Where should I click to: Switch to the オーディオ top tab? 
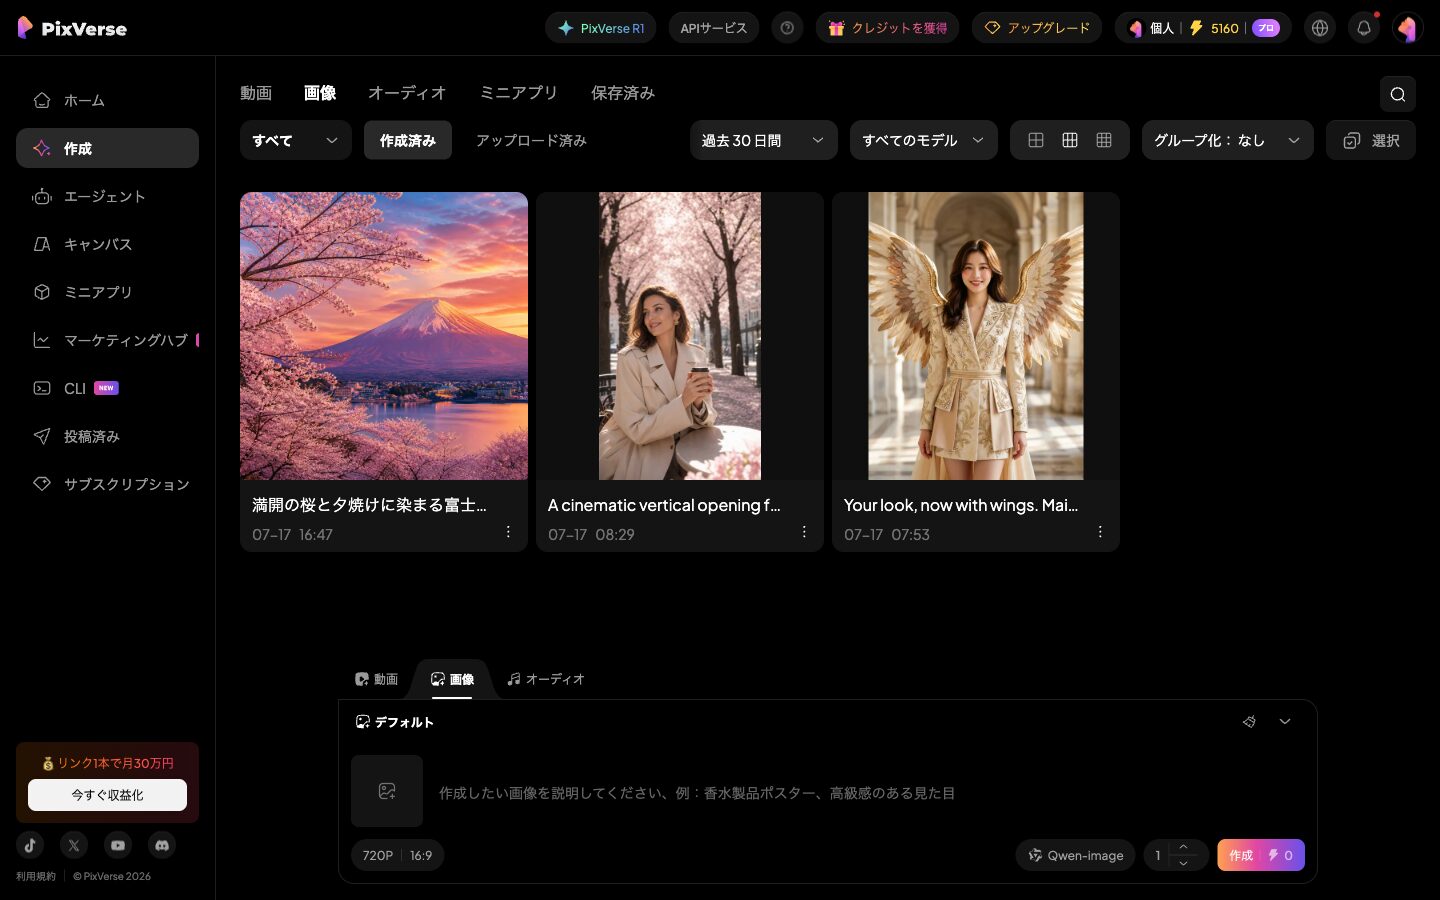(x=407, y=93)
